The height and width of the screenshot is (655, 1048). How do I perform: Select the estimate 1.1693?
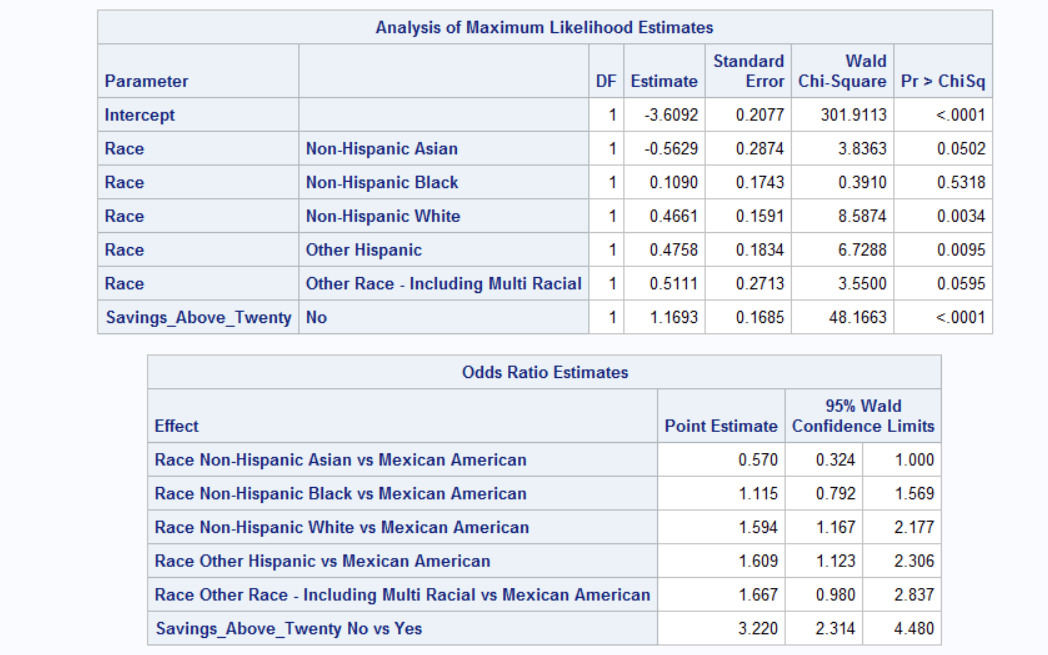click(x=674, y=317)
